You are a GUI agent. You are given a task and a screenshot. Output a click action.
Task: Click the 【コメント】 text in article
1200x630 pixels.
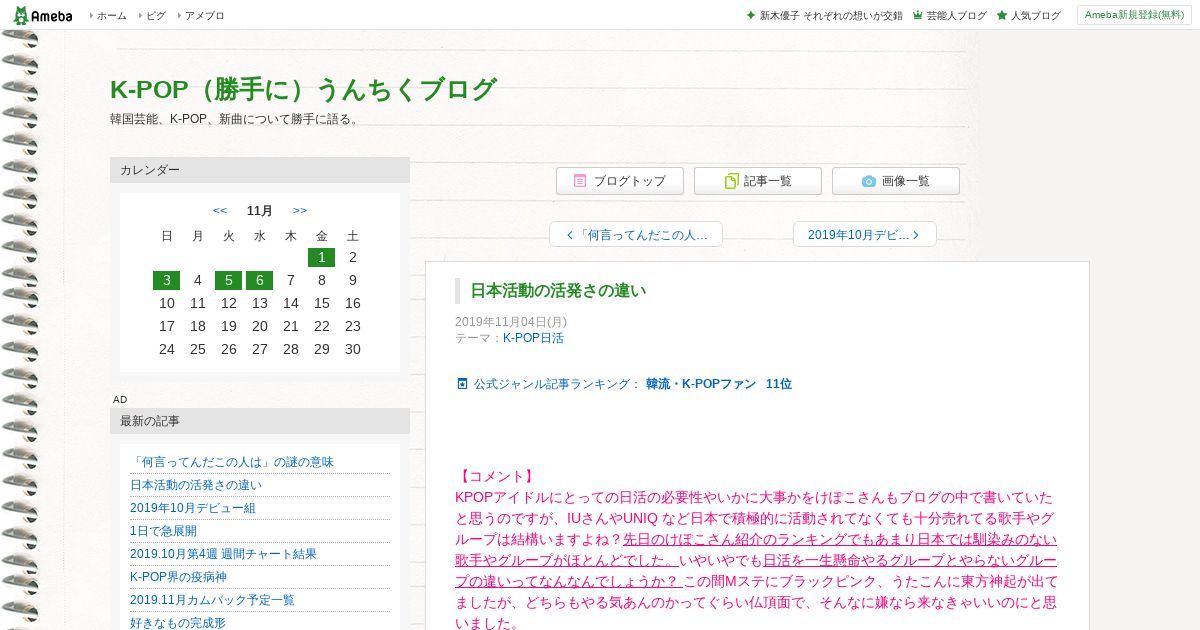[497, 476]
